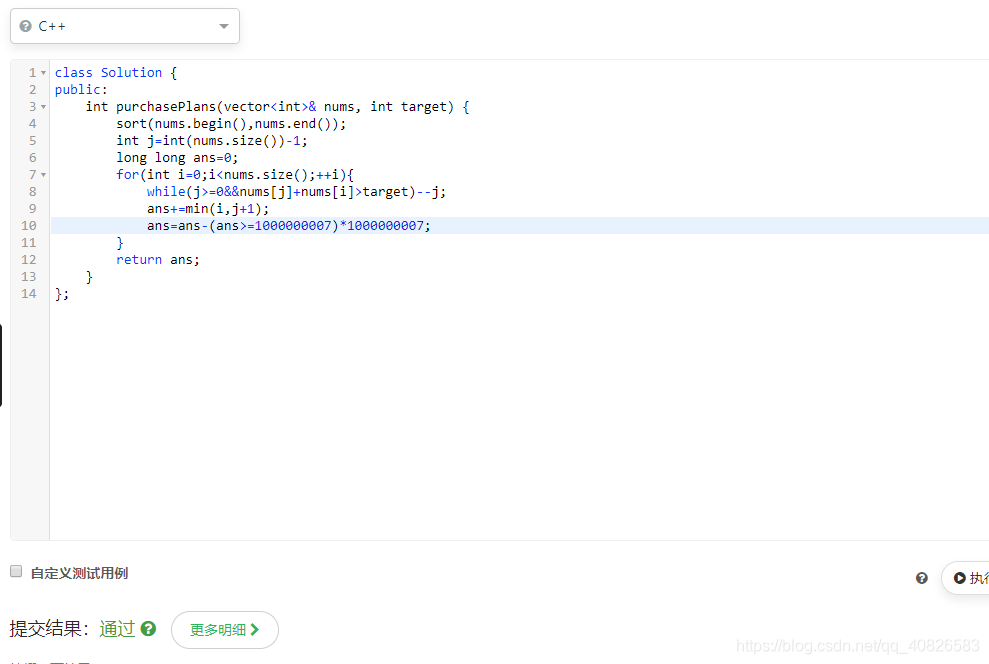The image size is (989, 664).
Task: Click the help icon beside C++
Action: coord(25,26)
